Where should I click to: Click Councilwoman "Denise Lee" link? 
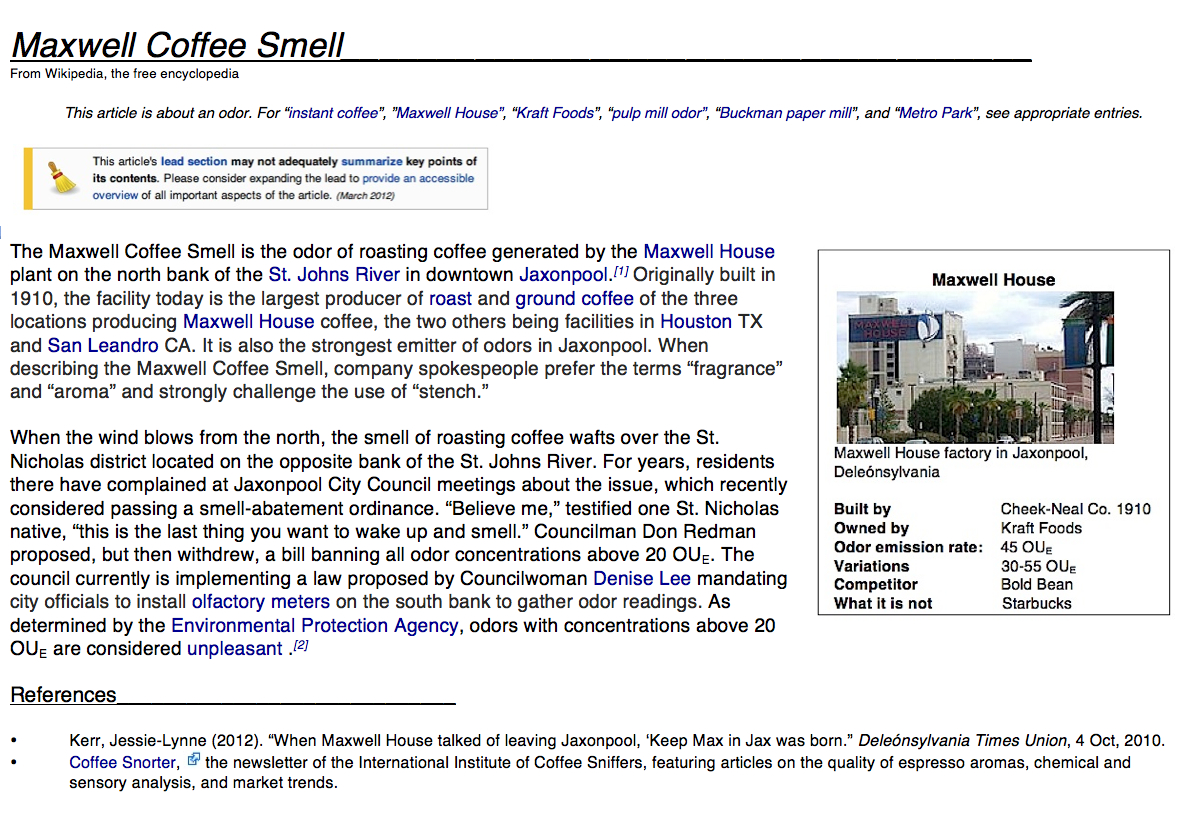coord(644,579)
